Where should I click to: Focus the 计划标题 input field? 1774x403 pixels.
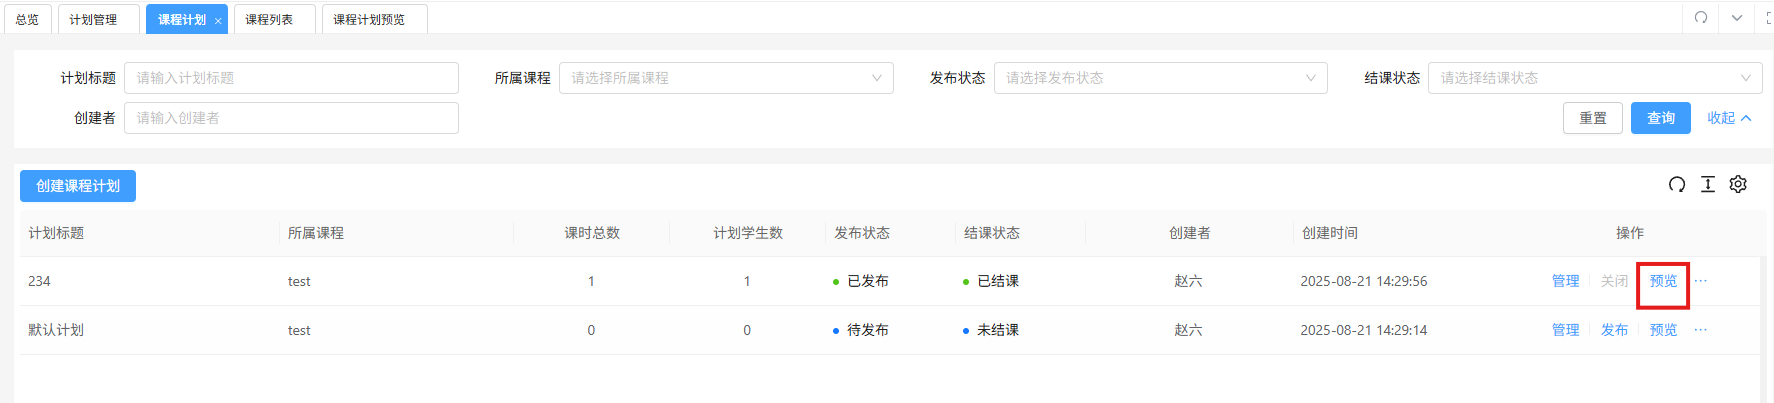click(291, 78)
